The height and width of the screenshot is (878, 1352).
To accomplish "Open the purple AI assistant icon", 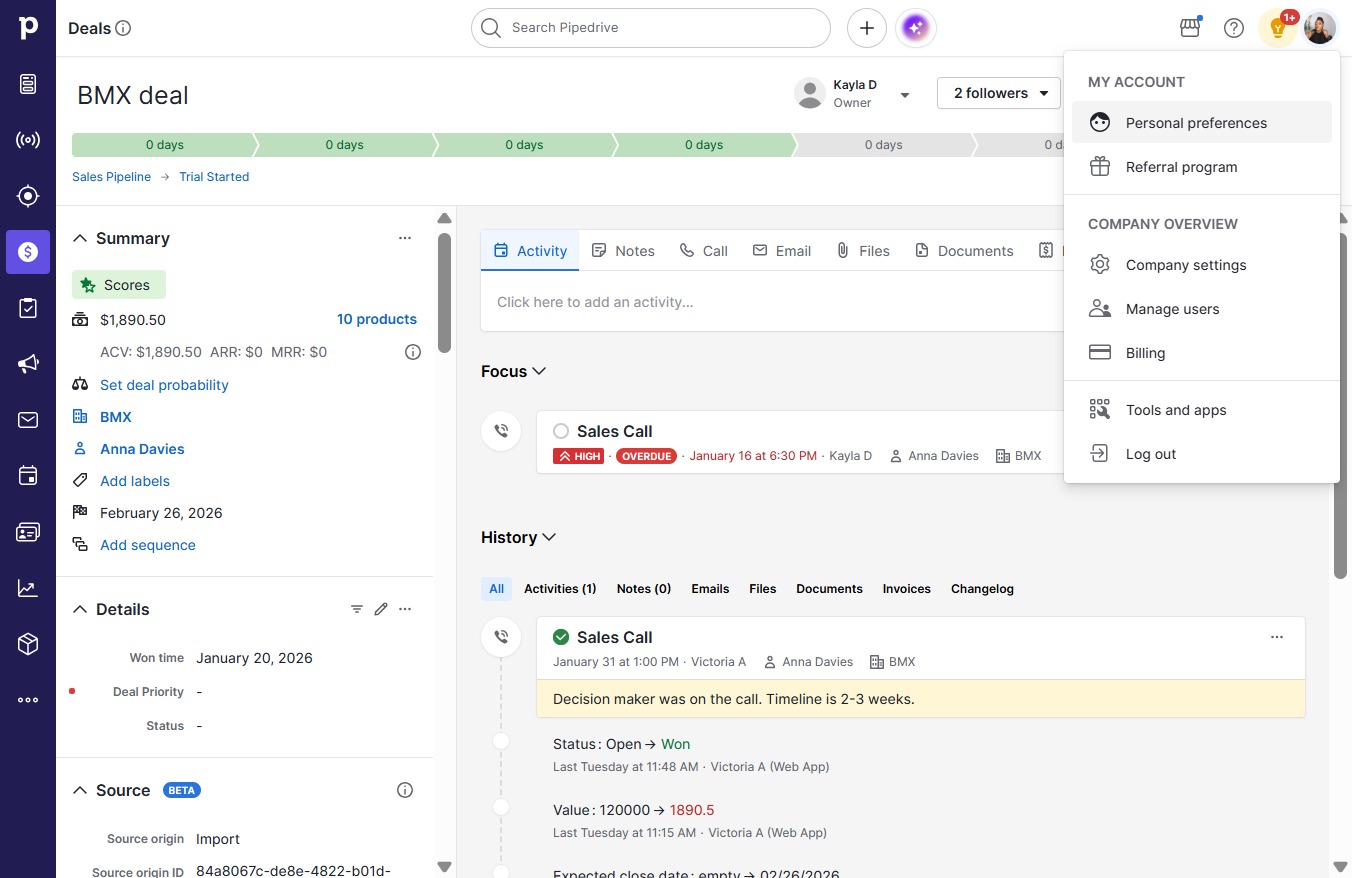I will pos(917,28).
